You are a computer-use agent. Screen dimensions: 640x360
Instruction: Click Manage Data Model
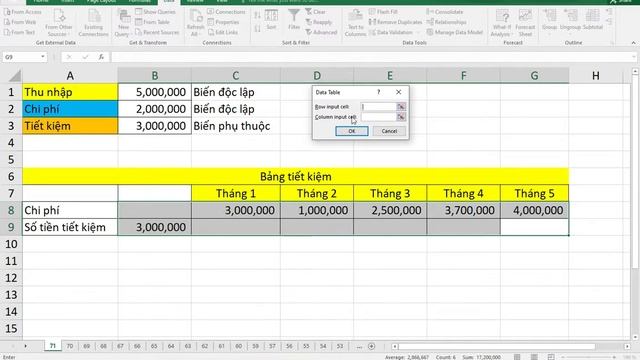tap(454, 32)
